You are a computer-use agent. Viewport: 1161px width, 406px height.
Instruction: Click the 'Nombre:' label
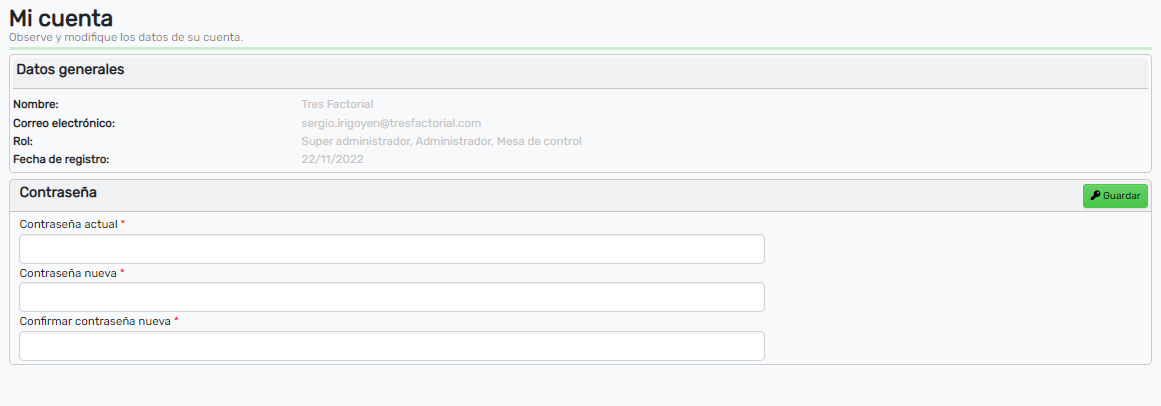point(36,104)
